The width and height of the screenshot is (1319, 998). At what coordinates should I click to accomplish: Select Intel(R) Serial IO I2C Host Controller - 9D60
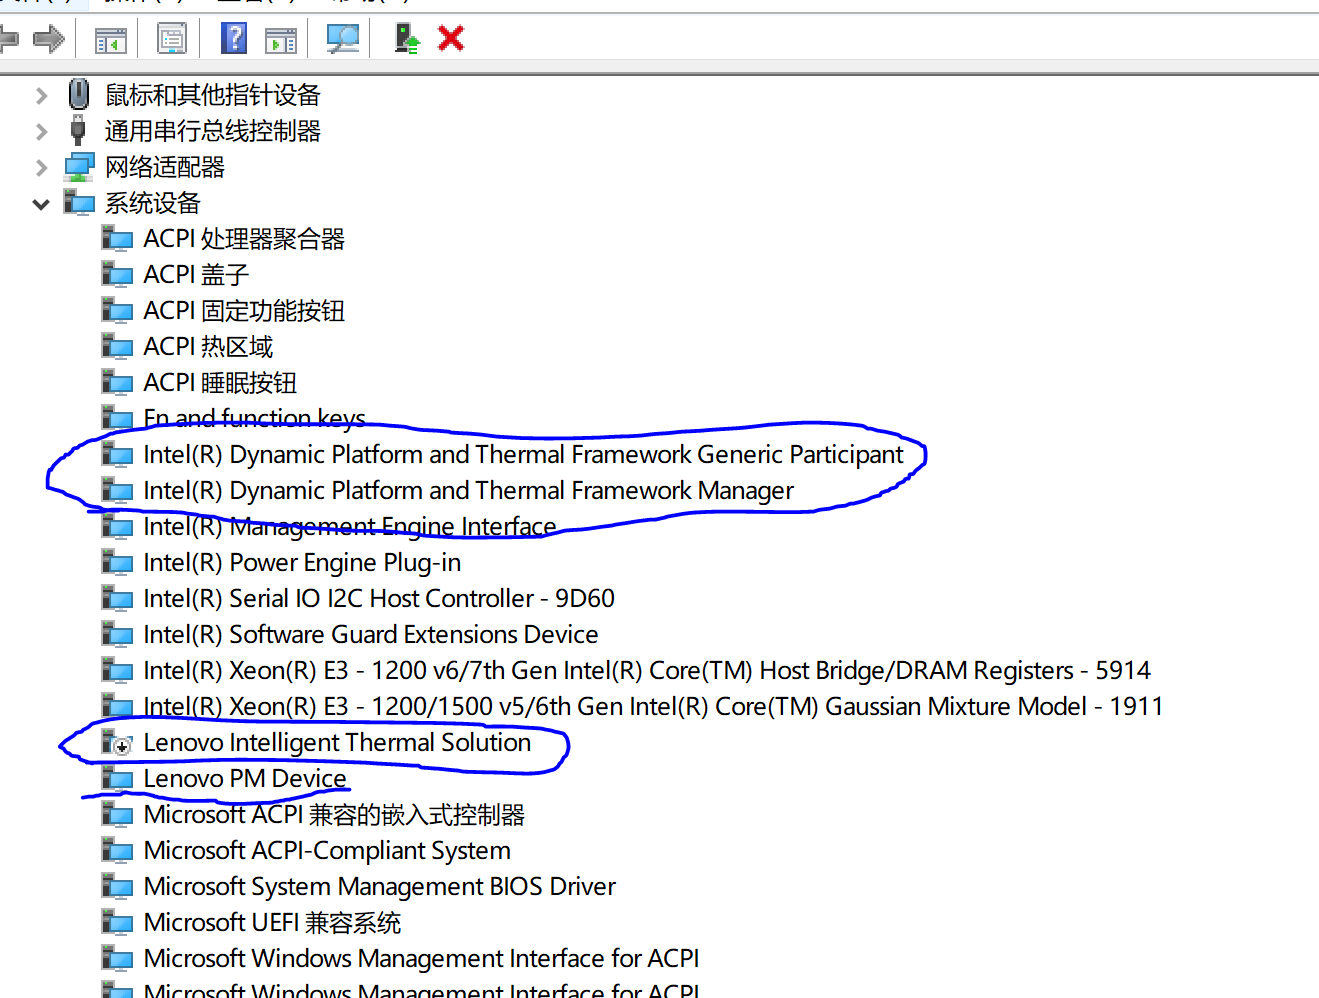coord(379,598)
